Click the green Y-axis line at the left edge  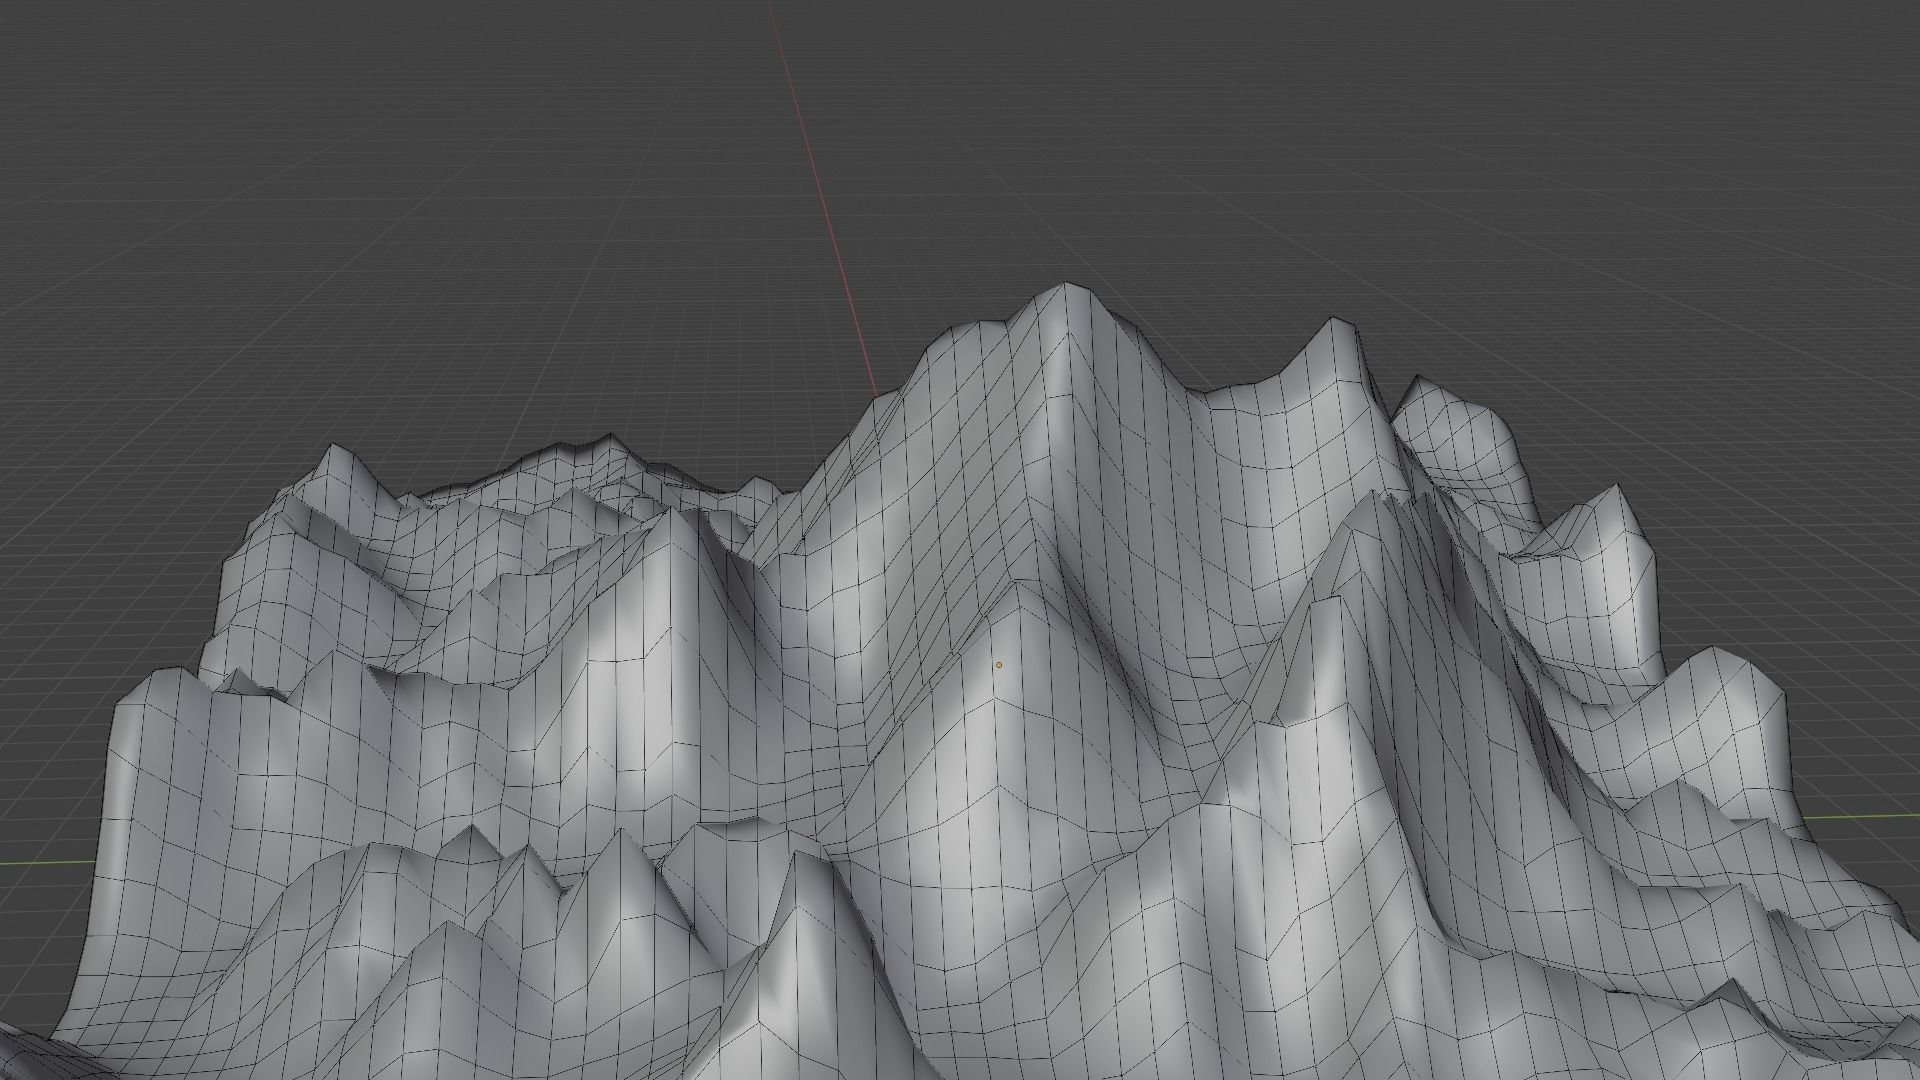click(x=45, y=862)
